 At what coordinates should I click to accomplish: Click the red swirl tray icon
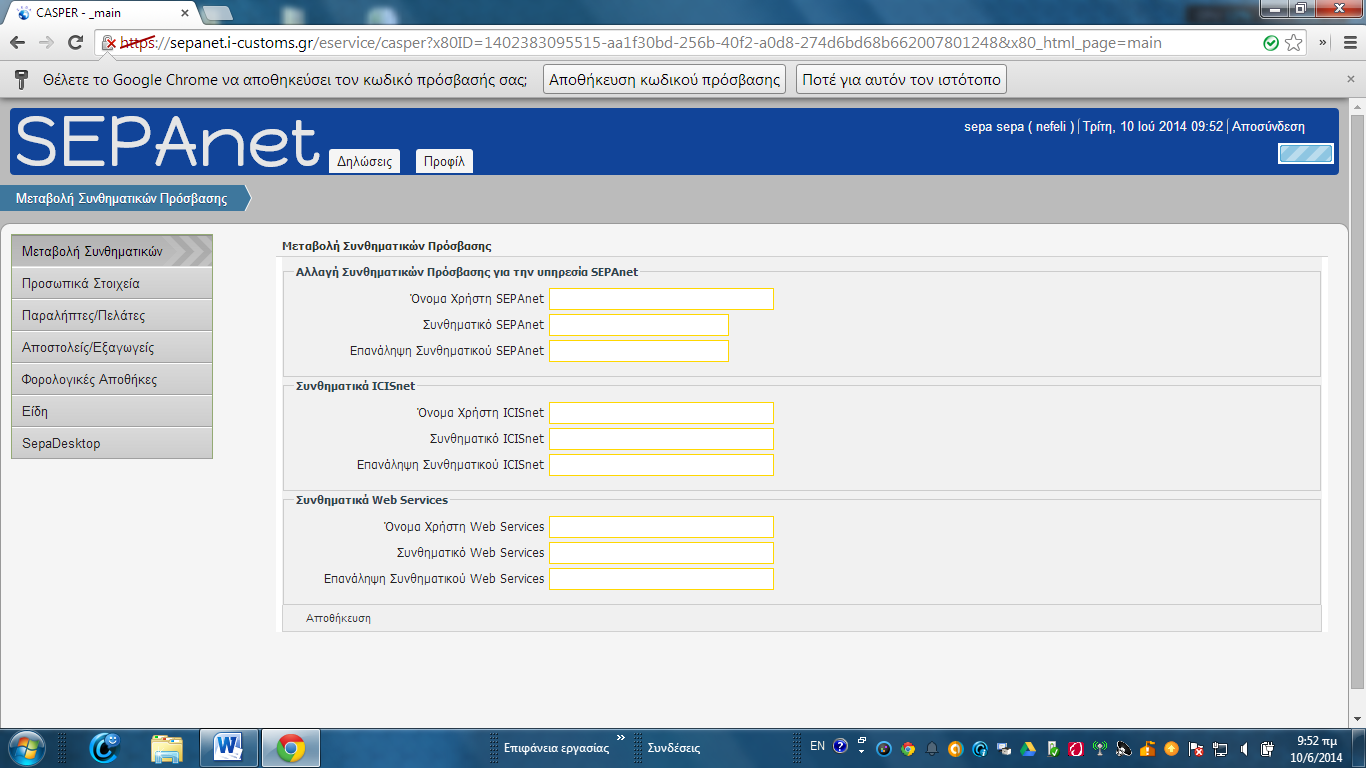[1076, 748]
